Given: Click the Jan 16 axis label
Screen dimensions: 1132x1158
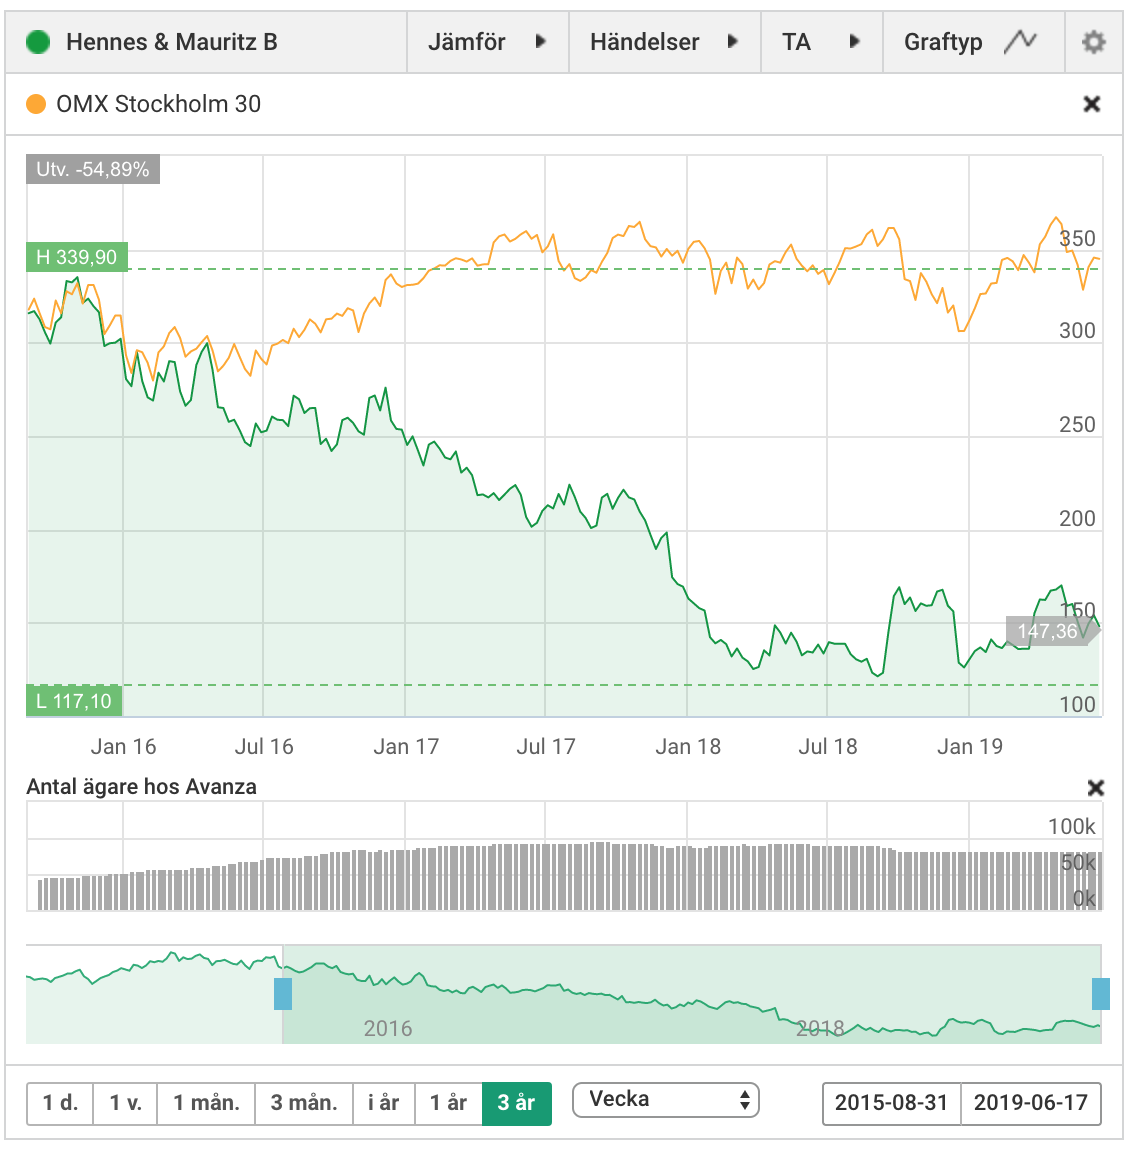Looking at the screenshot, I should click(123, 747).
